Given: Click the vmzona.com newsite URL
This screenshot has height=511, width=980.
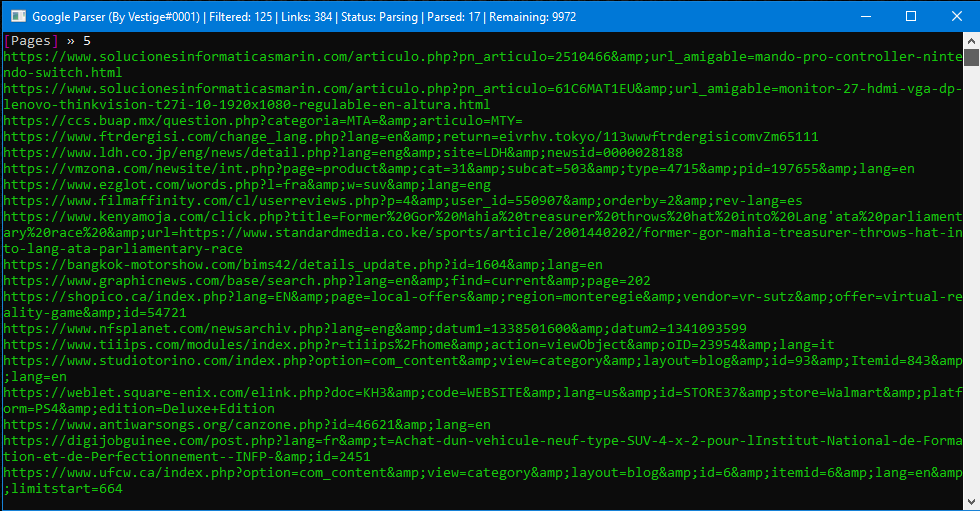Looking at the screenshot, I should coord(459,169).
